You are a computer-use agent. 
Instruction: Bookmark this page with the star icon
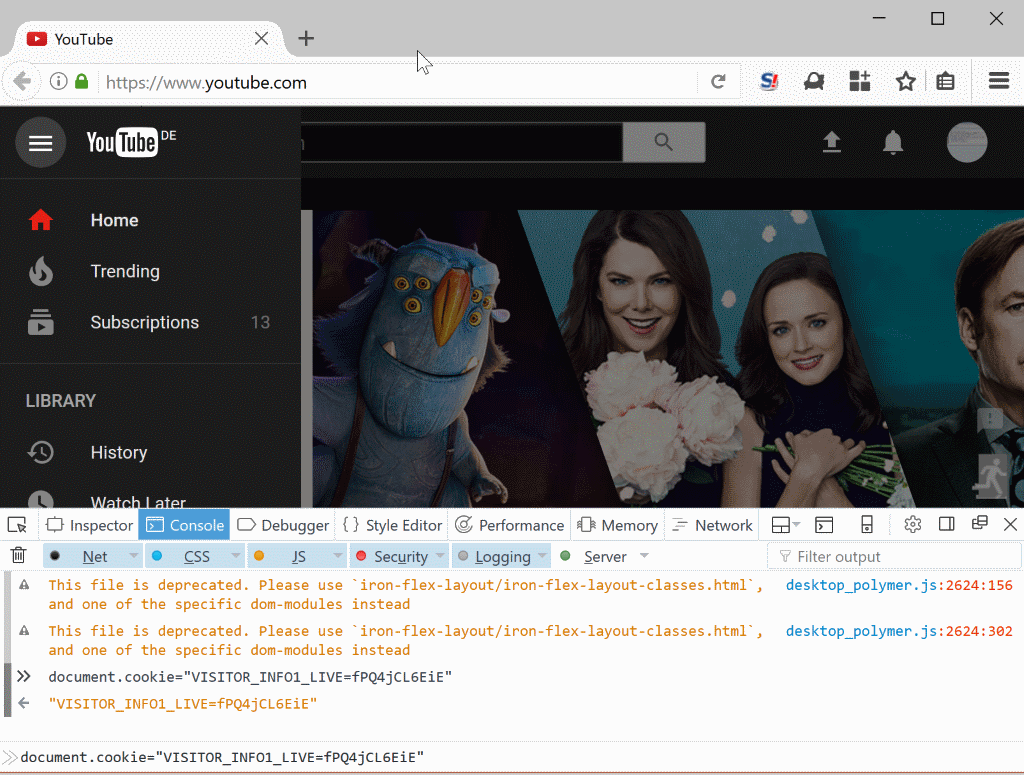pos(905,82)
